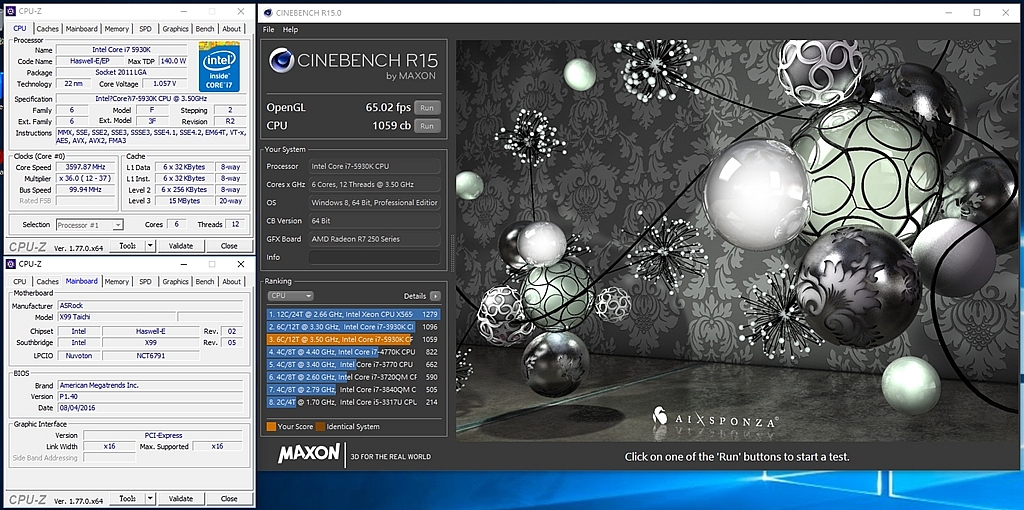Click BIOS Date field 08/04/2016
The height and width of the screenshot is (510, 1024).
(150, 408)
